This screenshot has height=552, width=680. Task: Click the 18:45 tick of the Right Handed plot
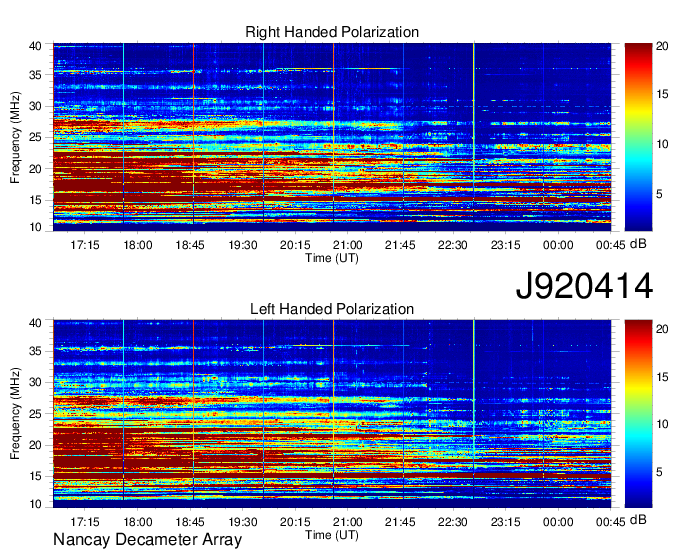tap(190, 245)
